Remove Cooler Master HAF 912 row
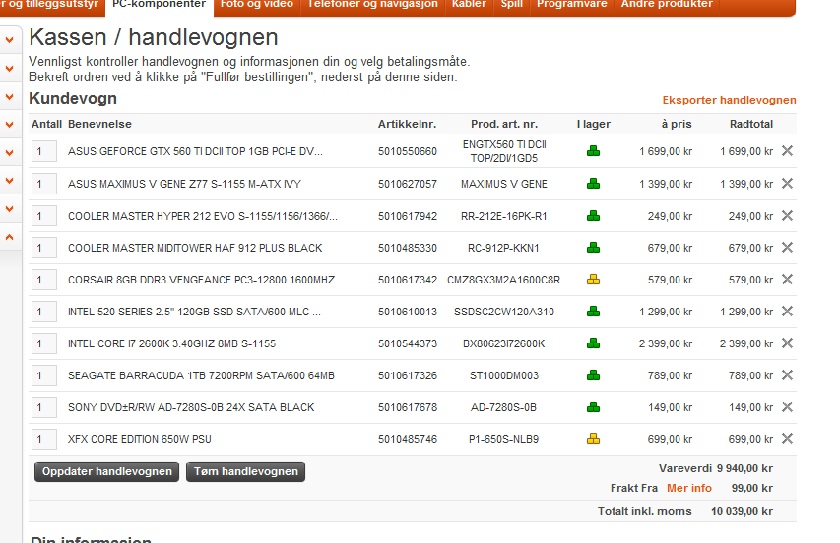Image resolution: width=840 pixels, height=543 pixels. [787, 247]
